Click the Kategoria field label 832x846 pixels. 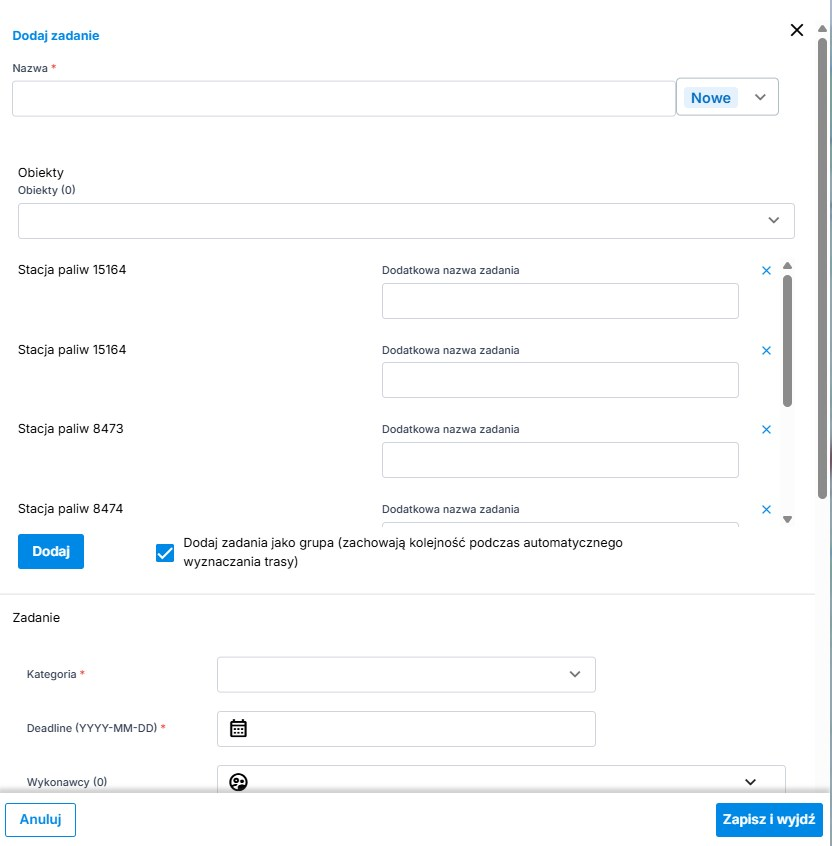pyautogui.click(x=51, y=674)
